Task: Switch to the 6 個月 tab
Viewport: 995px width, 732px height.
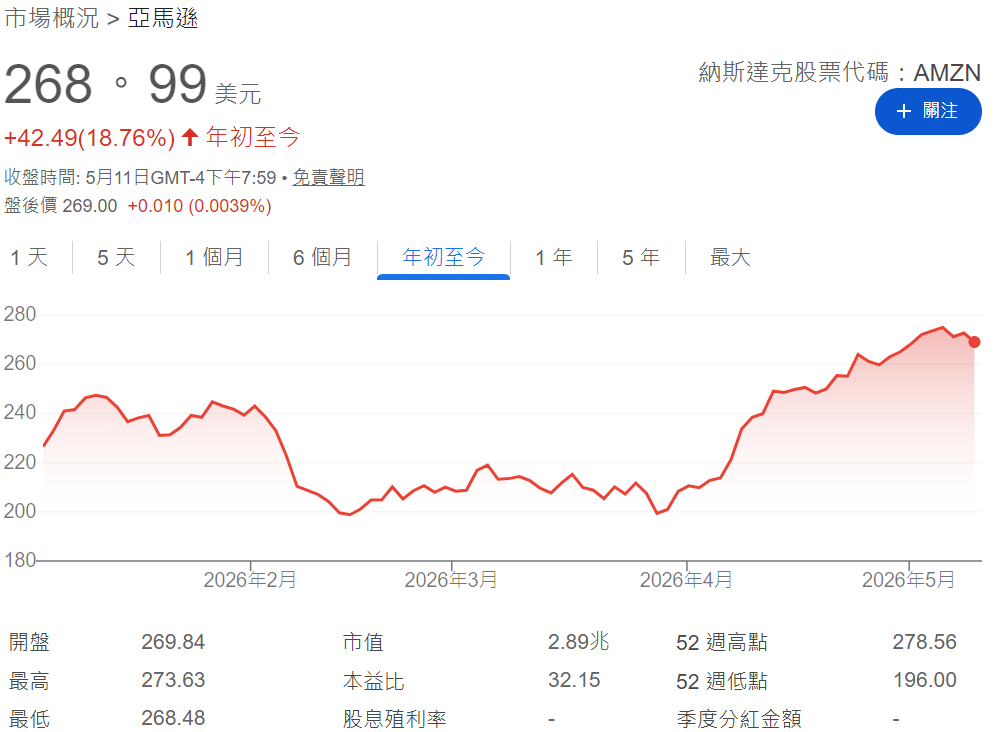Action: click(322, 258)
